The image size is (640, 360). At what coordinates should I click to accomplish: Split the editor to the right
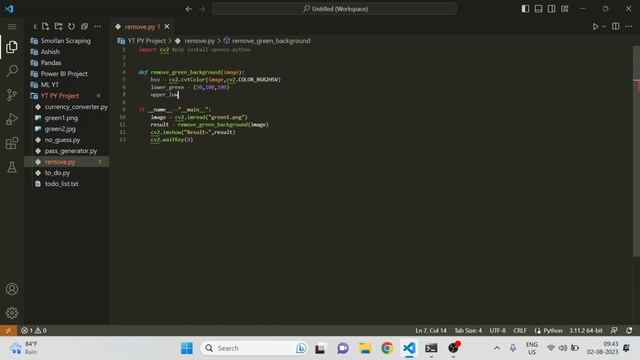pos(616,27)
